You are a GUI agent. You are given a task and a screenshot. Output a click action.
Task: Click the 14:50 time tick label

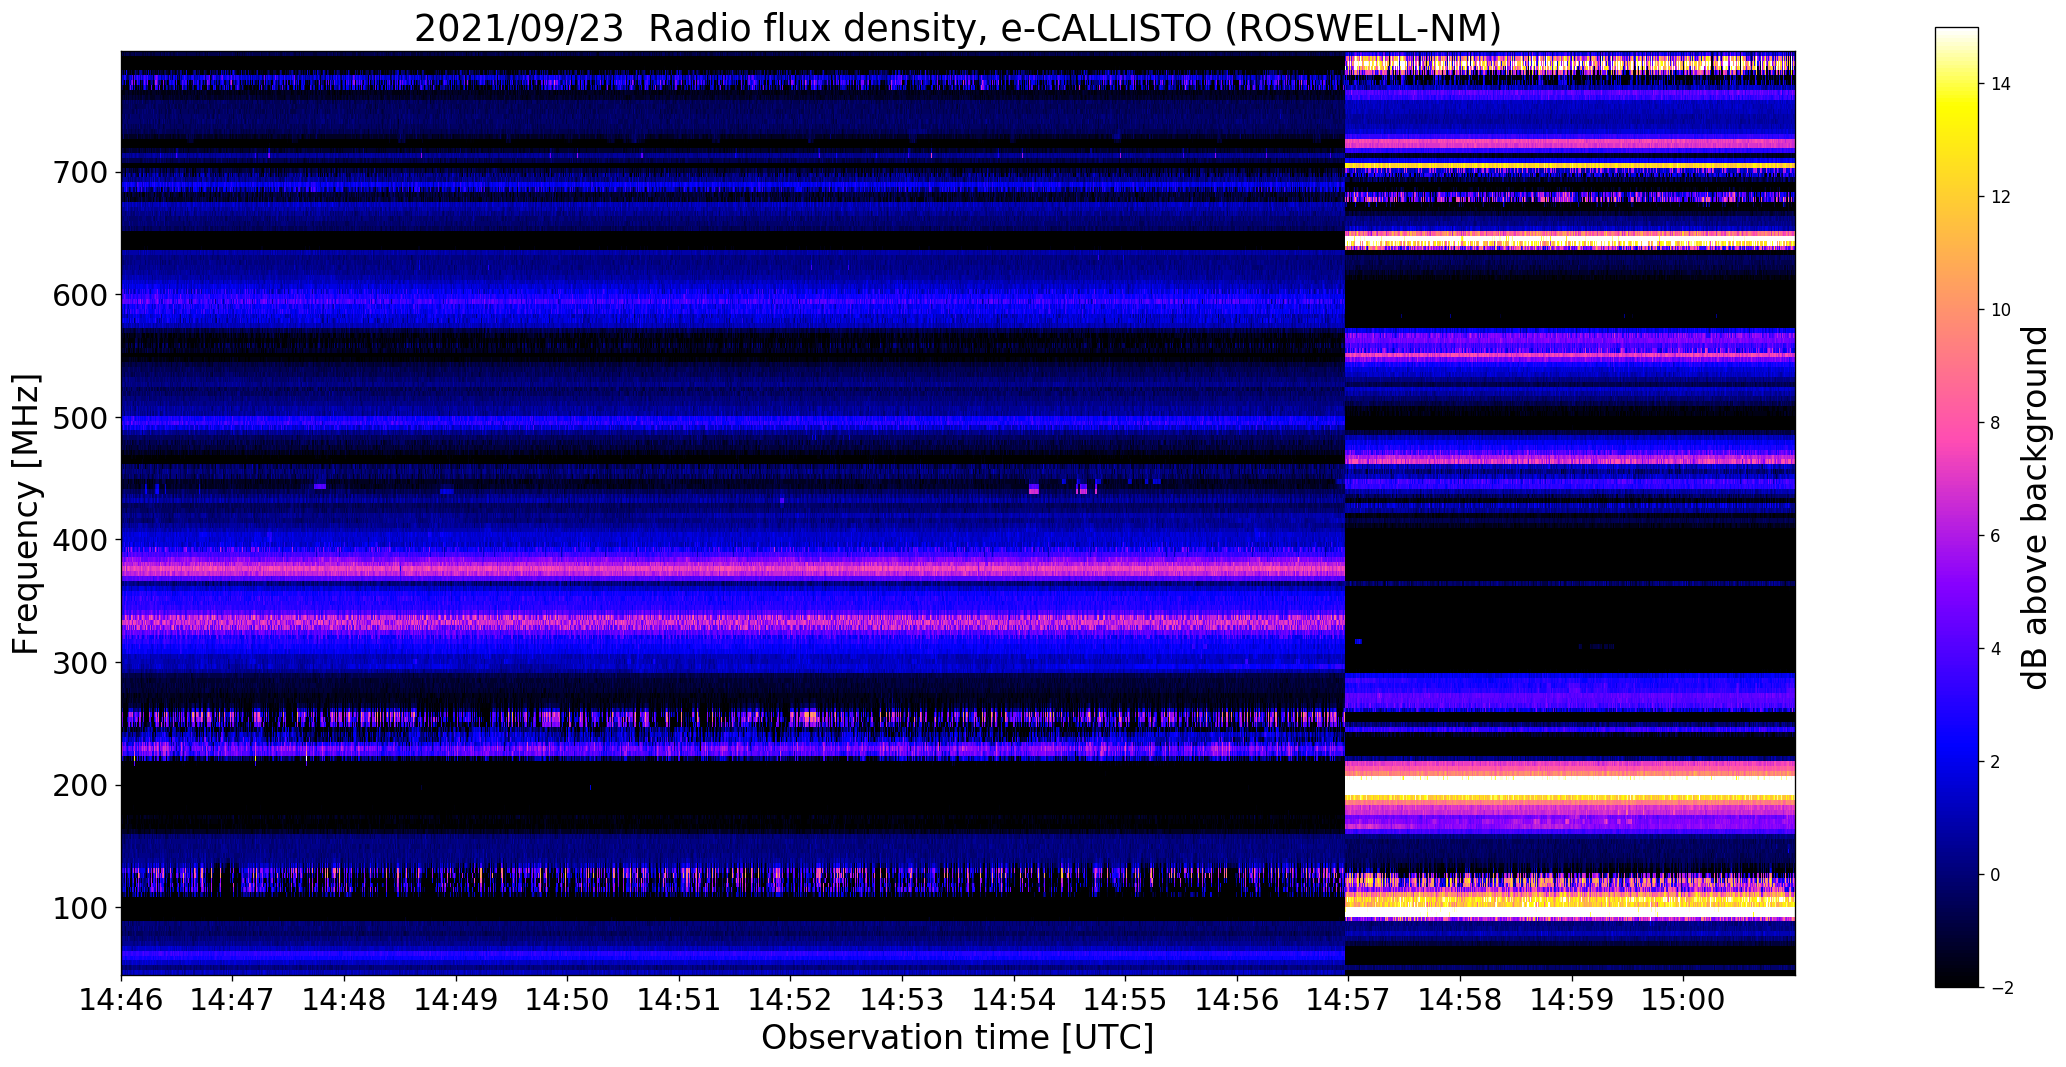point(568,1000)
